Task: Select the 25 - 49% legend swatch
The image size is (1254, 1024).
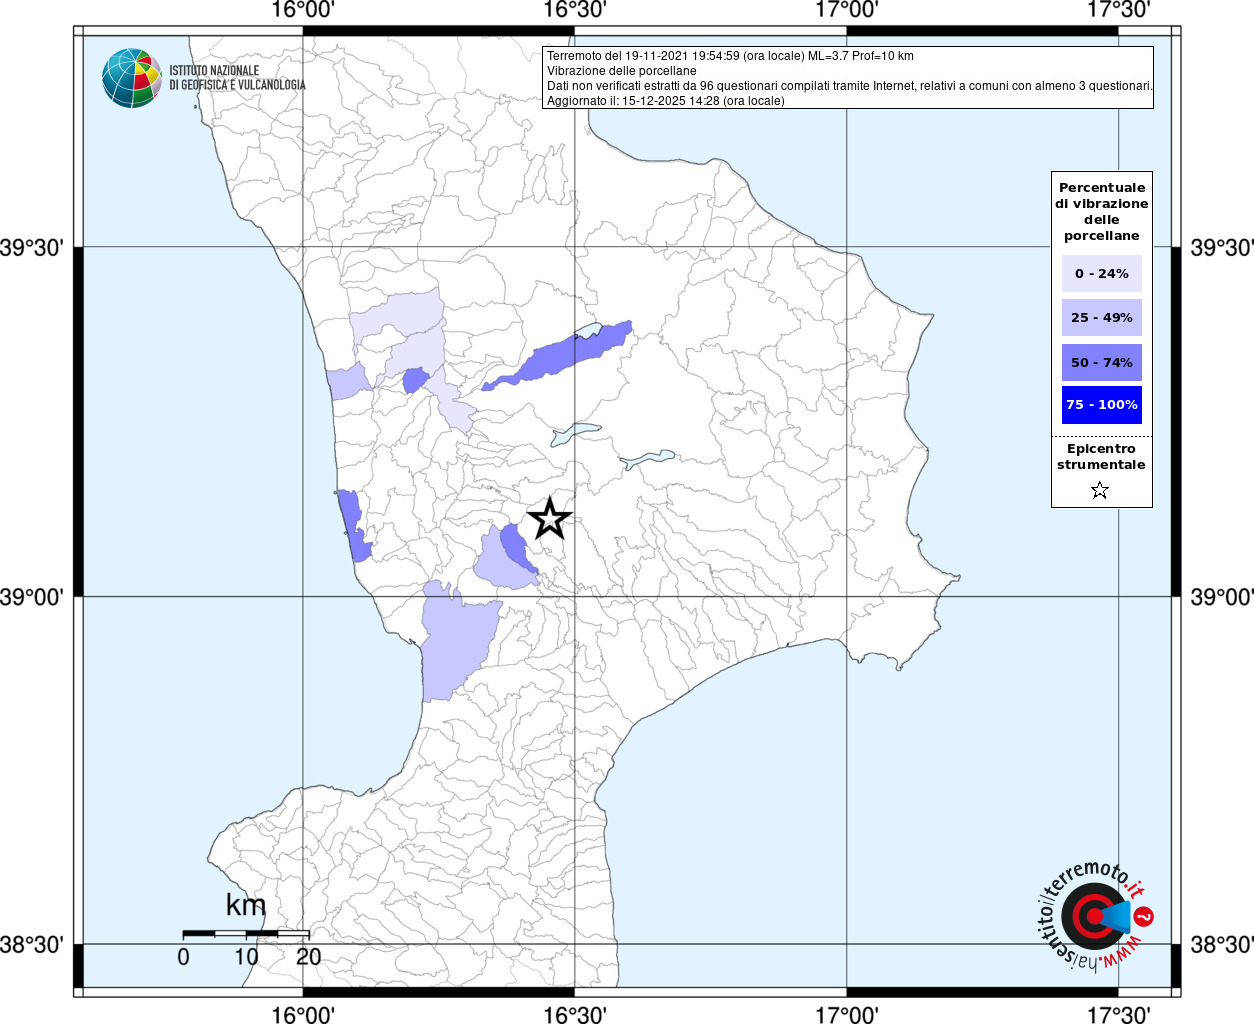Action: point(1101,318)
